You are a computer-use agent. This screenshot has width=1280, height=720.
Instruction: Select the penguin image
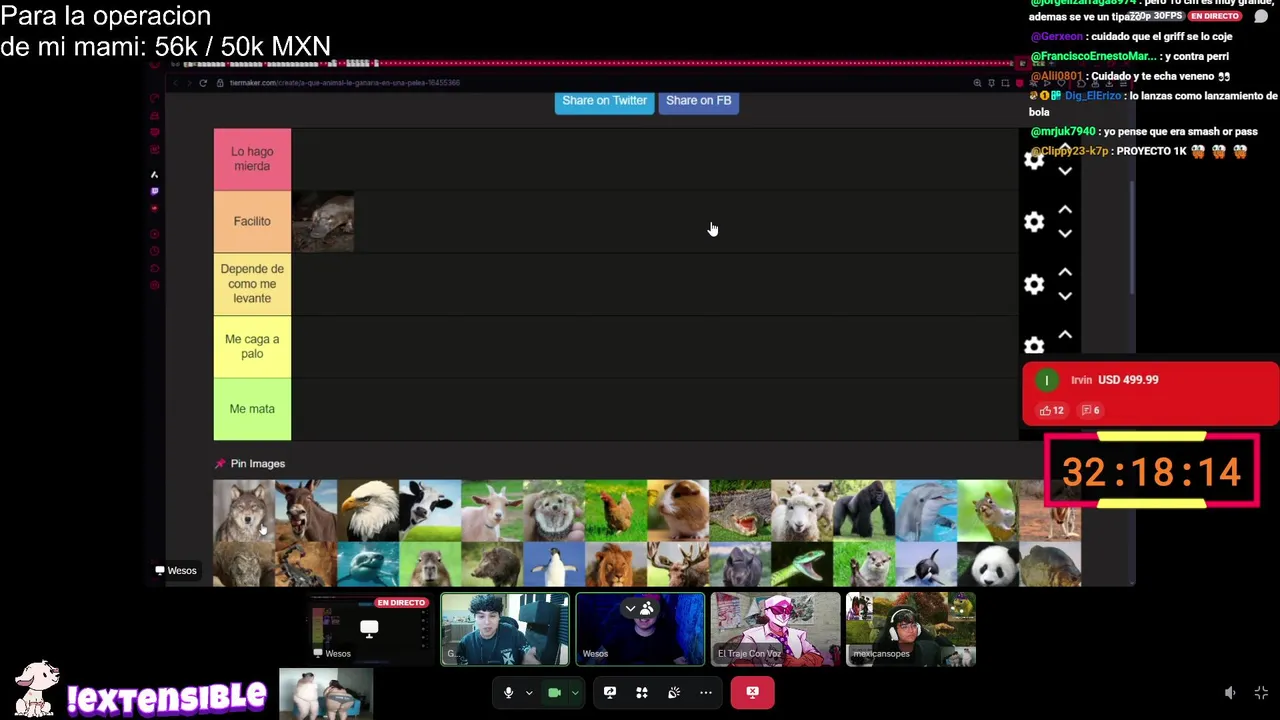554,564
